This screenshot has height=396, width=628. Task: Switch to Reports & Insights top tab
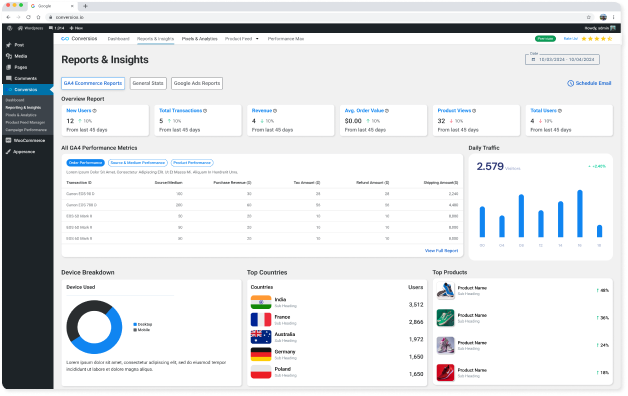click(155, 39)
